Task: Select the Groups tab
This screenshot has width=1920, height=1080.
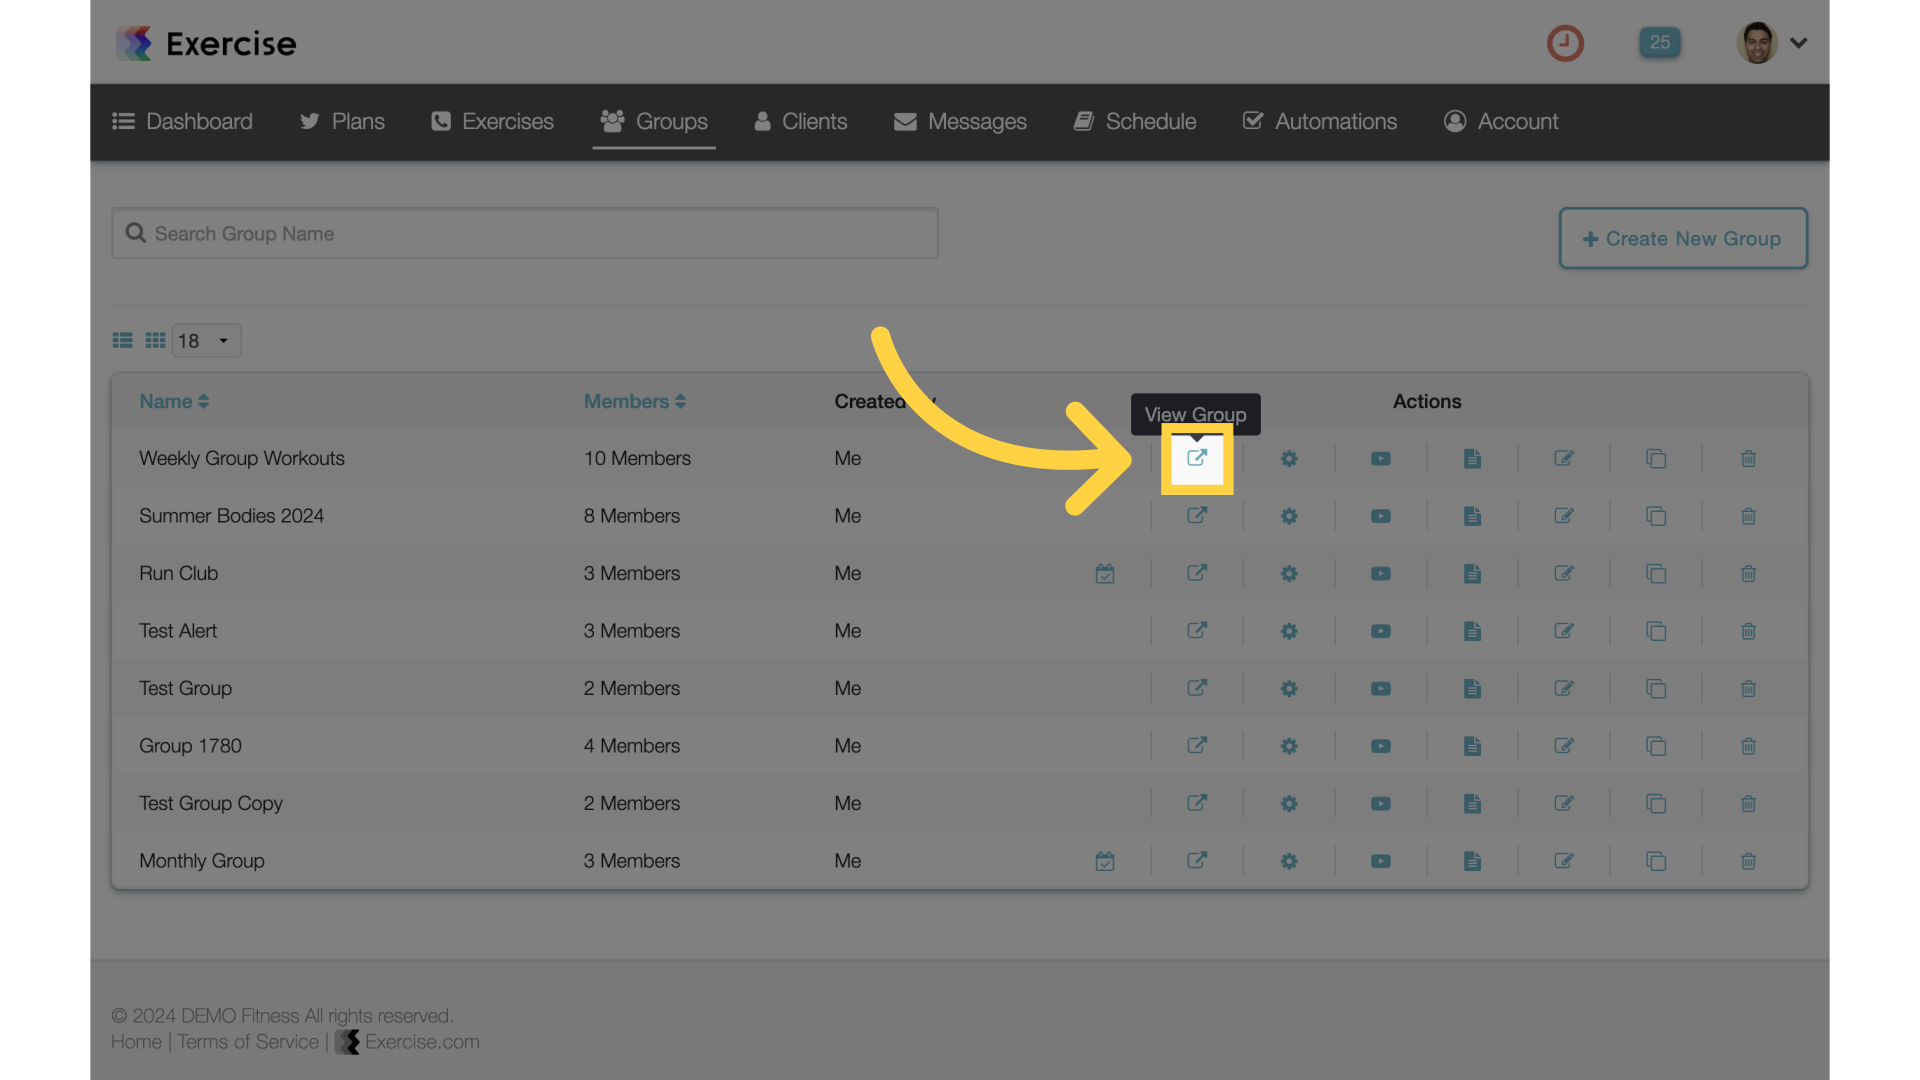Action: [x=654, y=121]
